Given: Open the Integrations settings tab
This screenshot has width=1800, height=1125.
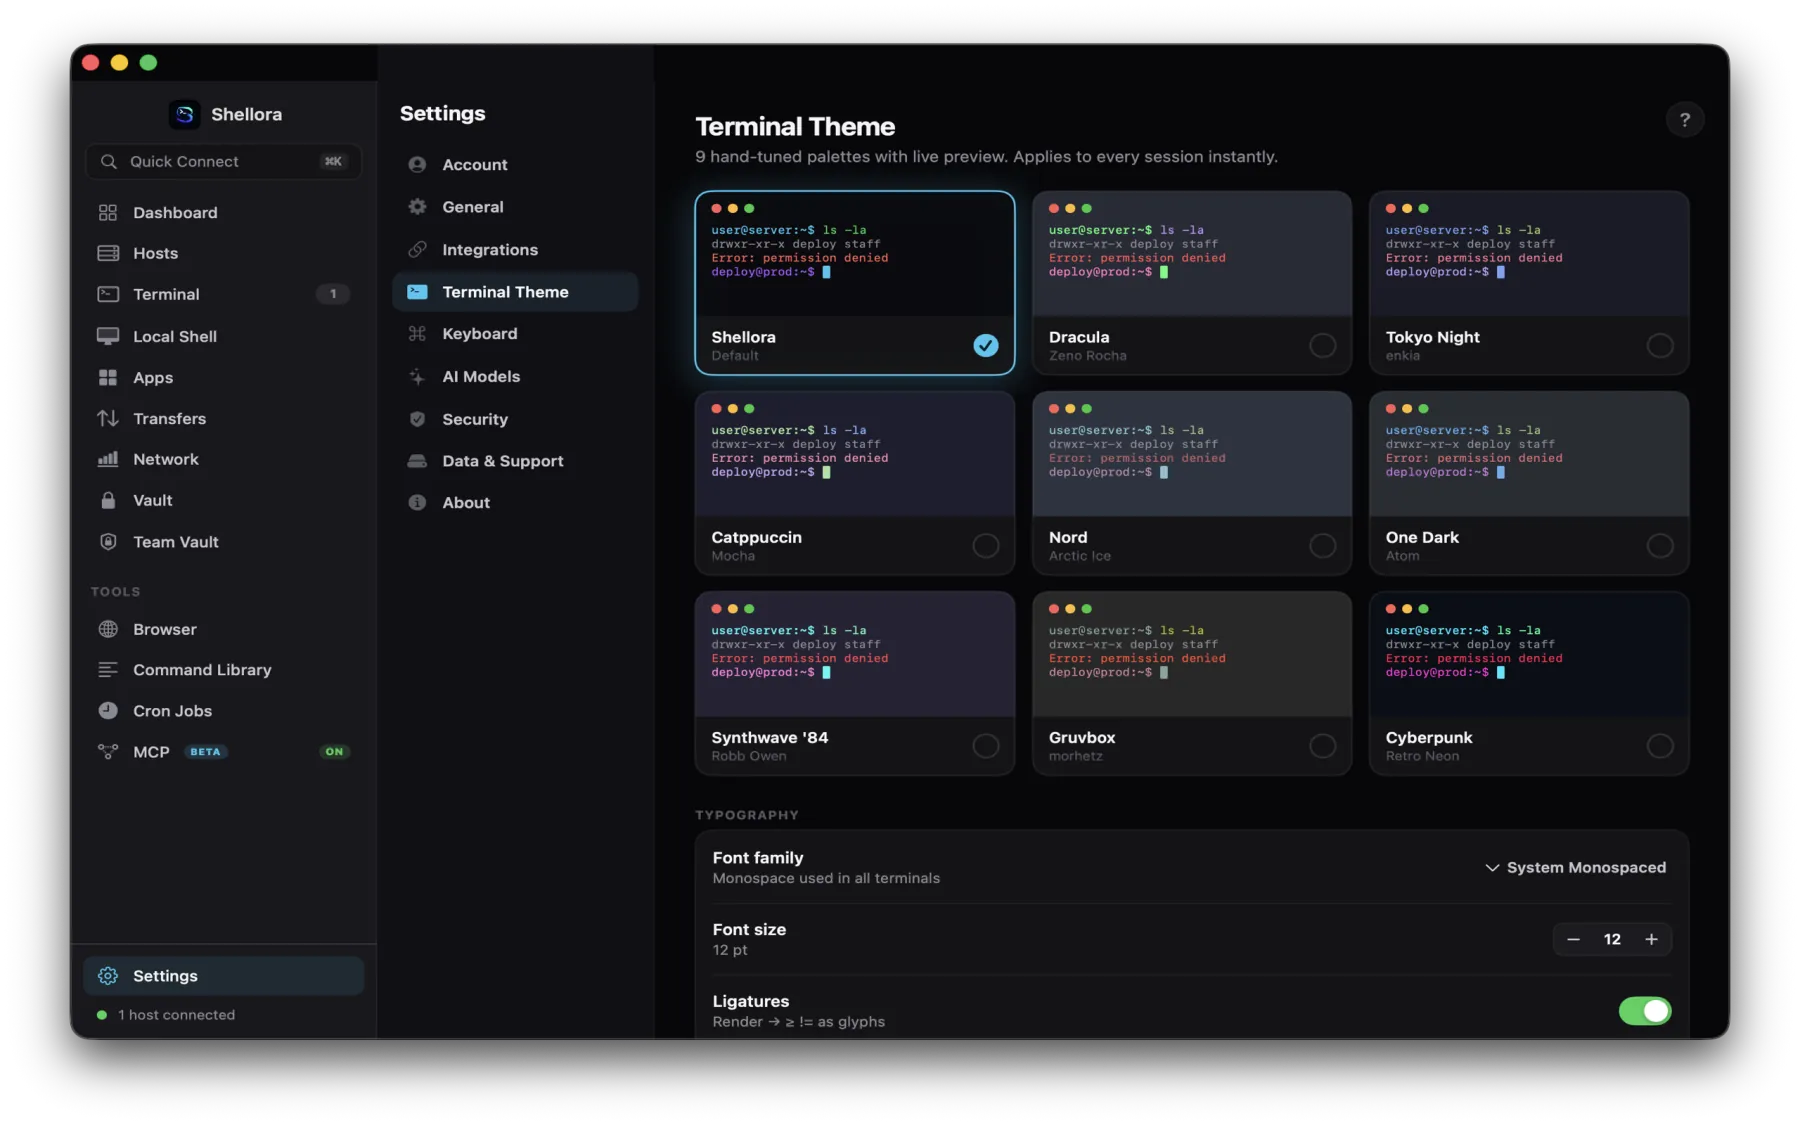Looking at the screenshot, I should (515, 249).
